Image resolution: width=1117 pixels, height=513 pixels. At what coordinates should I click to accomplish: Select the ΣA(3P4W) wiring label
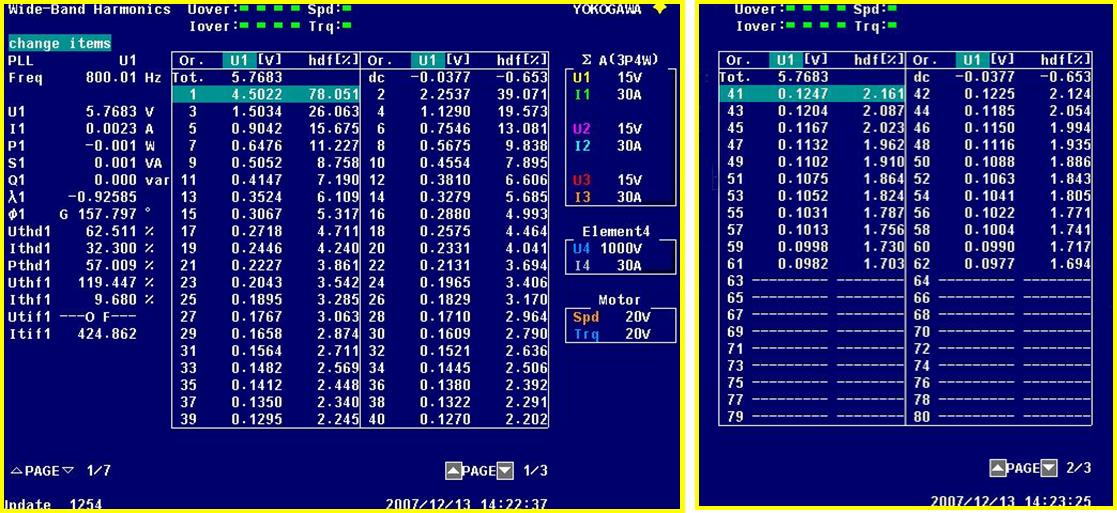tap(620, 59)
